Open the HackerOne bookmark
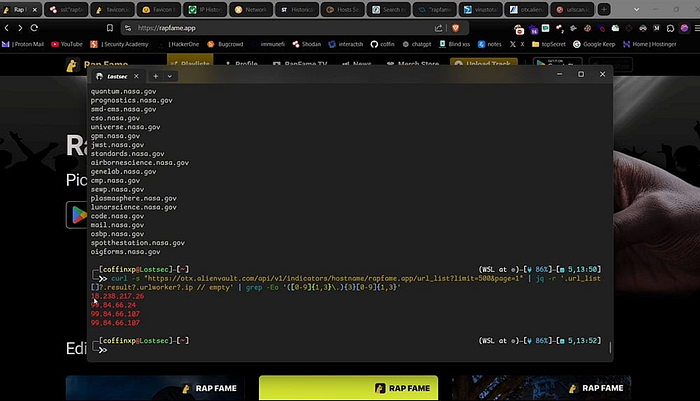Screen dimensions: 700x401 179,44
